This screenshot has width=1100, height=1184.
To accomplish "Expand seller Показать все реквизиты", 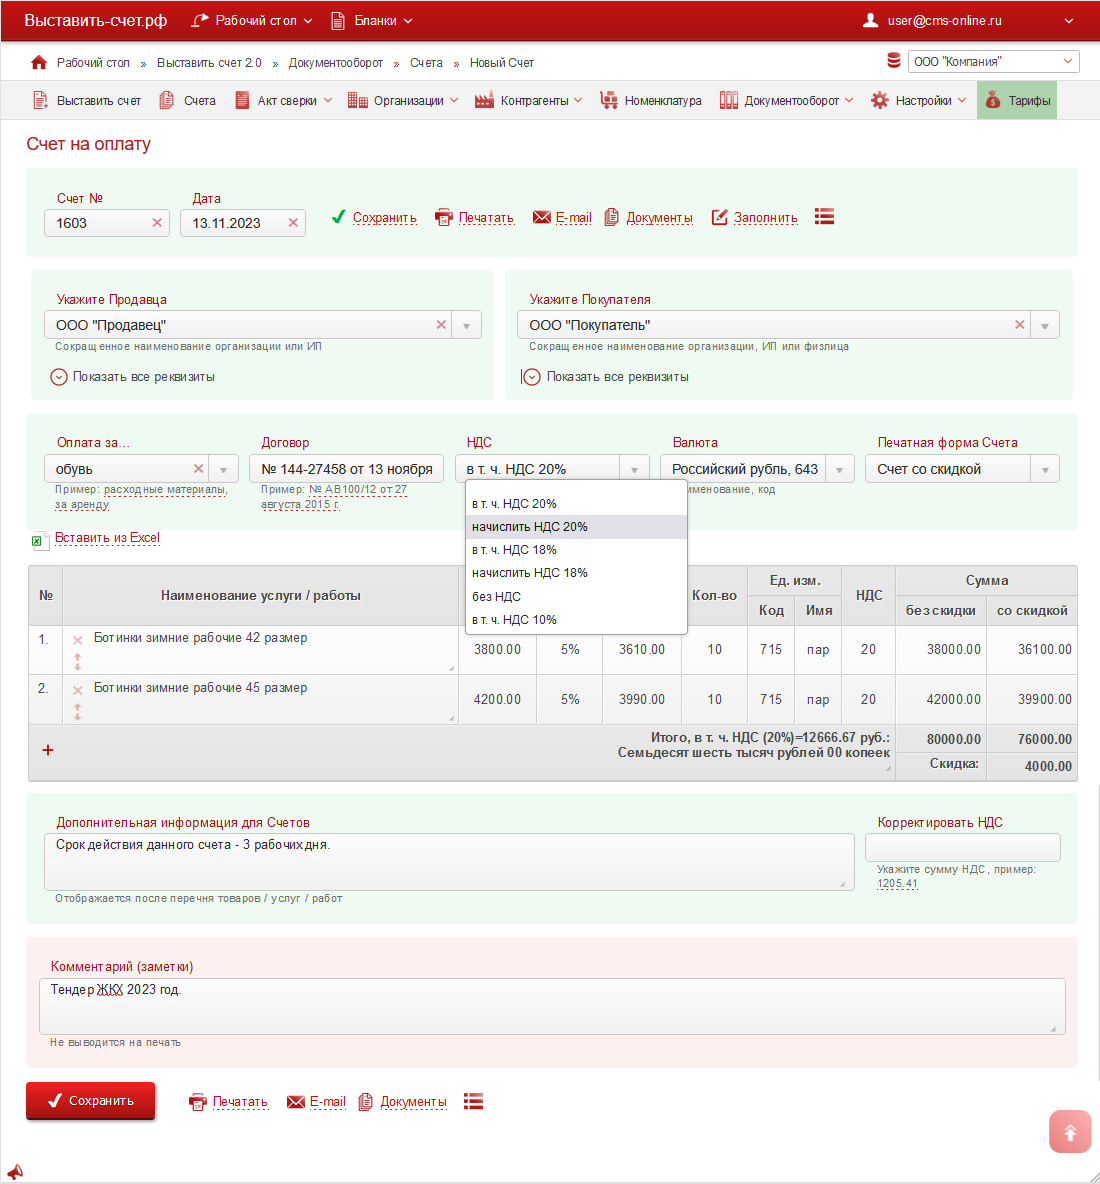I will [x=132, y=377].
